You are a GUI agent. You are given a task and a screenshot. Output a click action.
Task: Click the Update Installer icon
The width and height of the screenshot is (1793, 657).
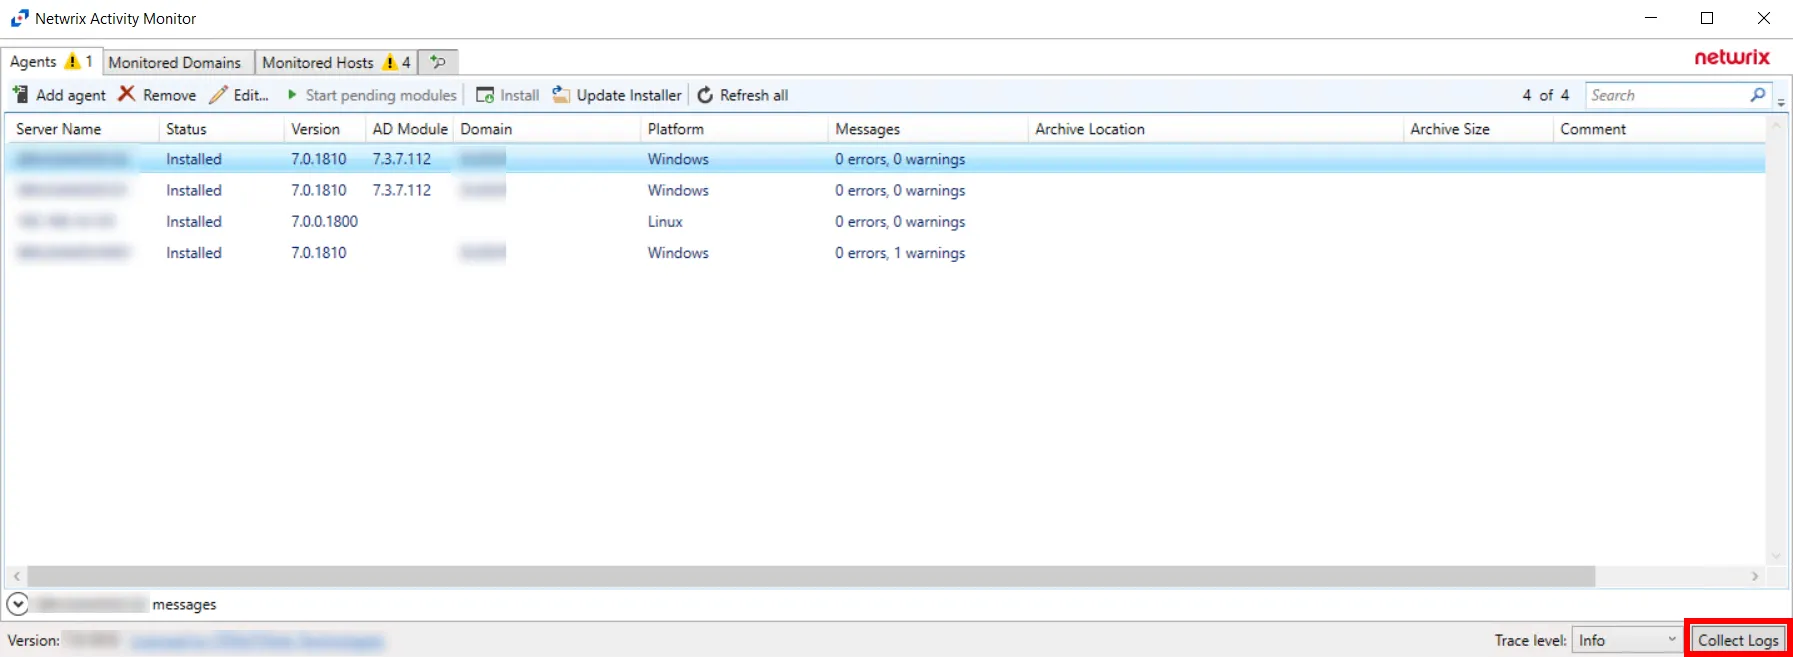561,95
